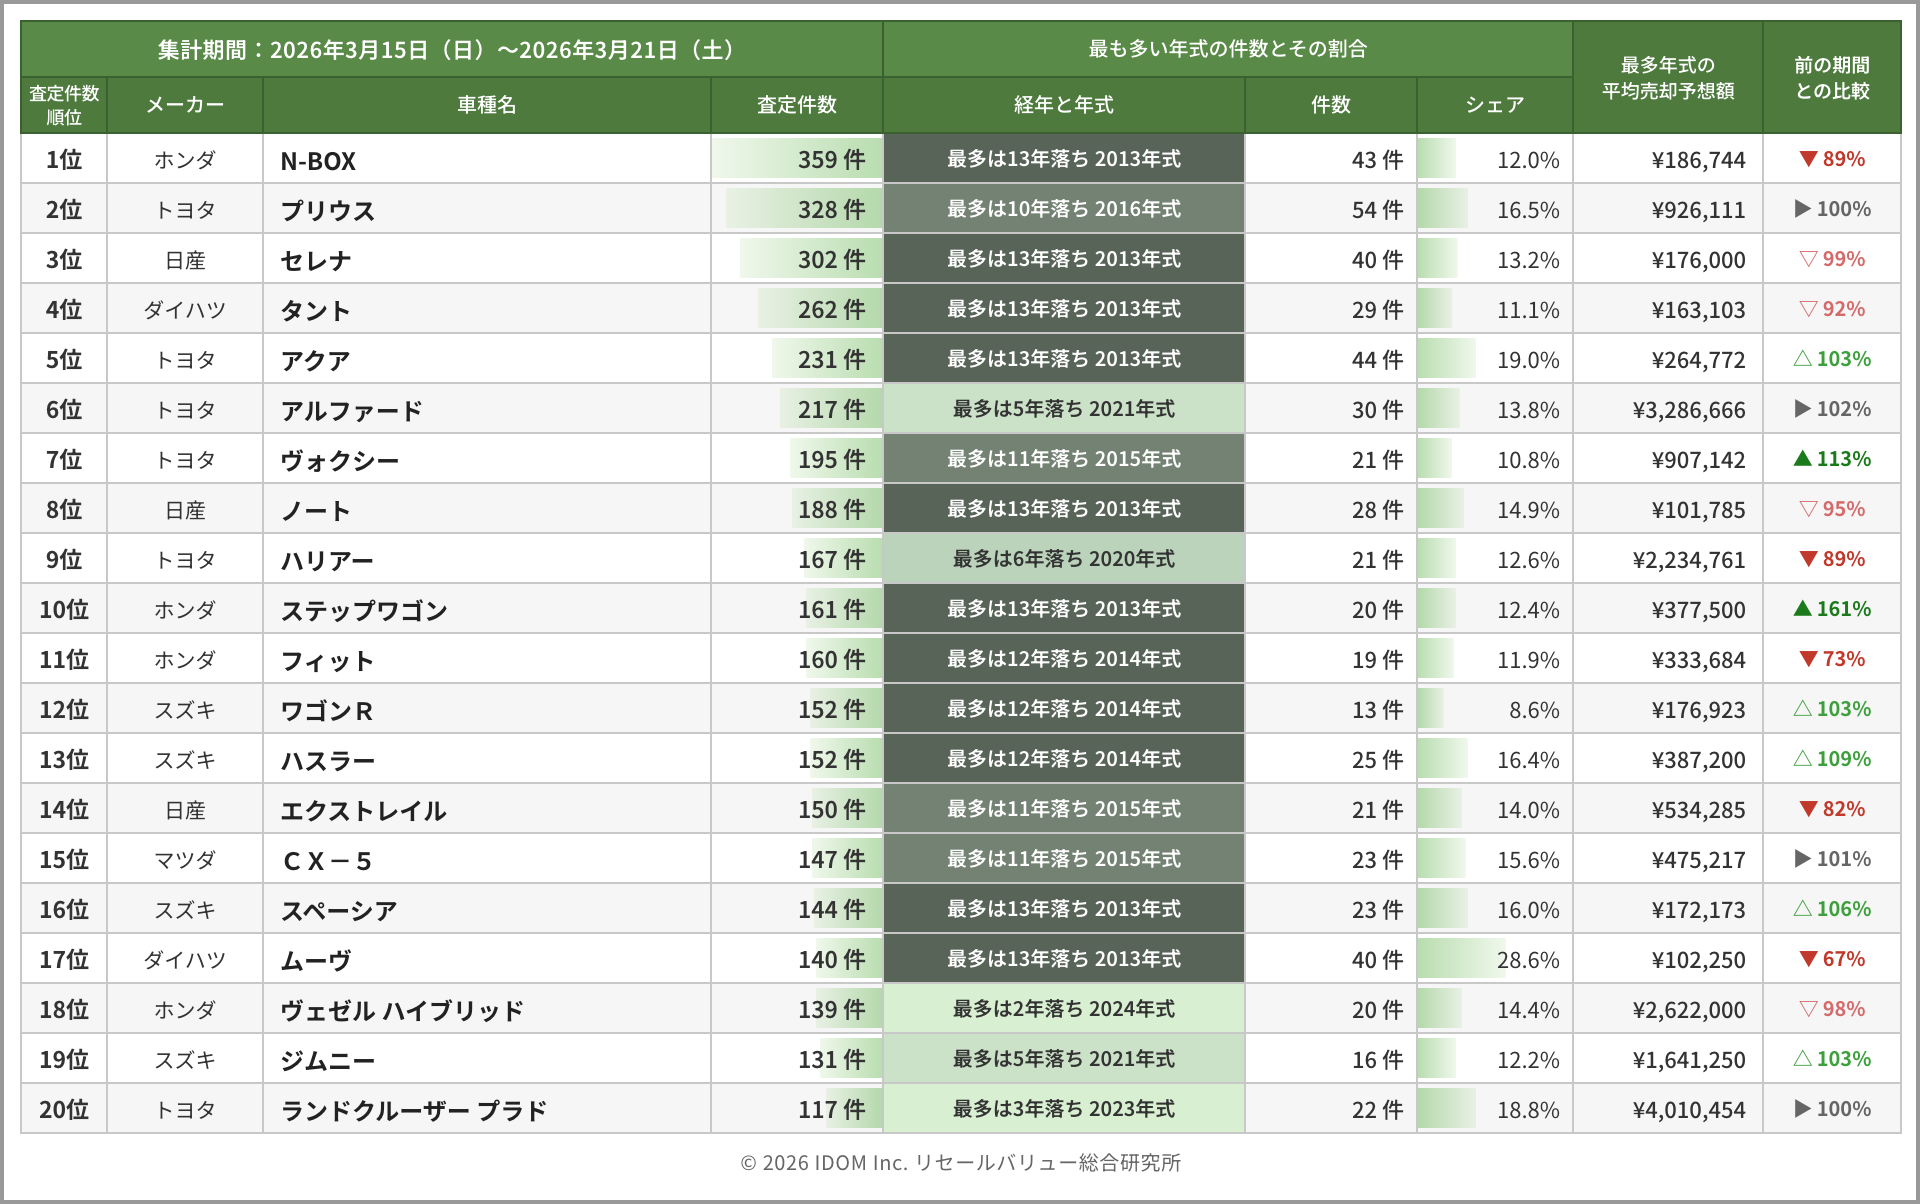Screen dimensions: 1920x1204
Task: Click the 前の期間との比較 header cell
Action: tap(1831, 78)
